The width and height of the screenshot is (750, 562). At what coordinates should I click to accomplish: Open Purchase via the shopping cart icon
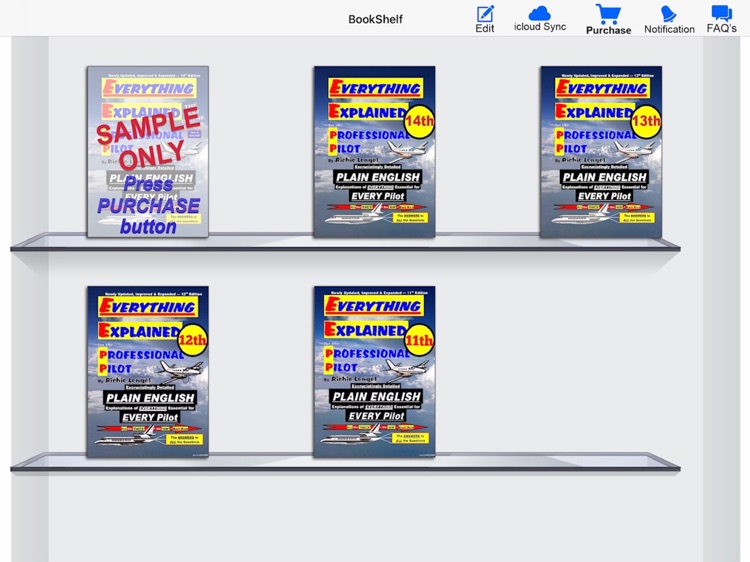608,14
